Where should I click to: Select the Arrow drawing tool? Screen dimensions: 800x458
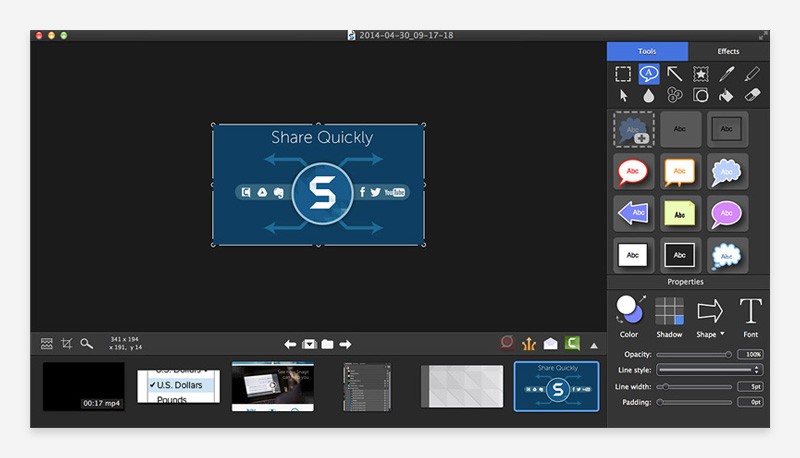[x=674, y=74]
